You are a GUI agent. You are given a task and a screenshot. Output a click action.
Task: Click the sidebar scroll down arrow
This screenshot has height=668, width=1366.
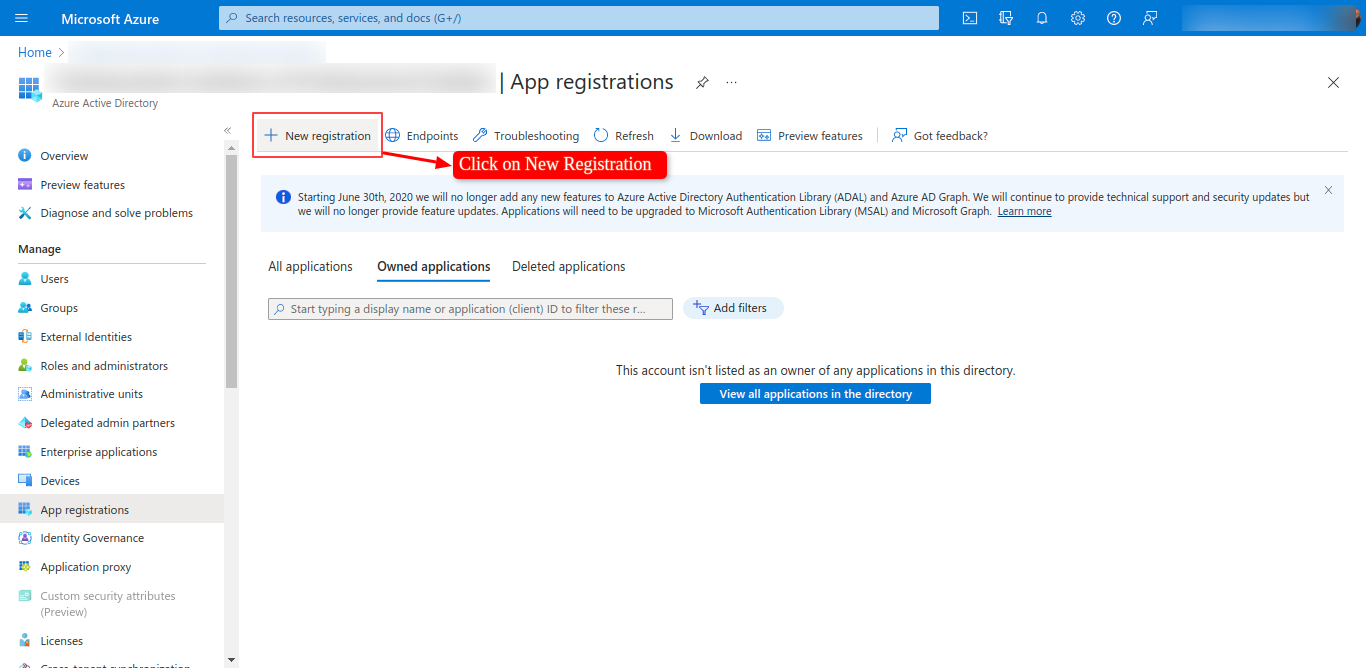[x=232, y=660]
